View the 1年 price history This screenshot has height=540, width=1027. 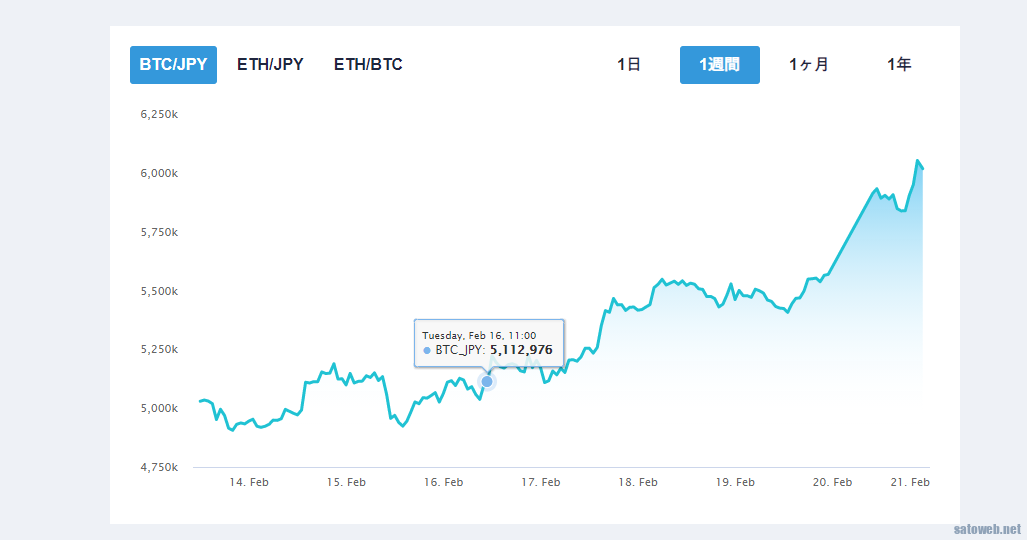pos(899,65)
